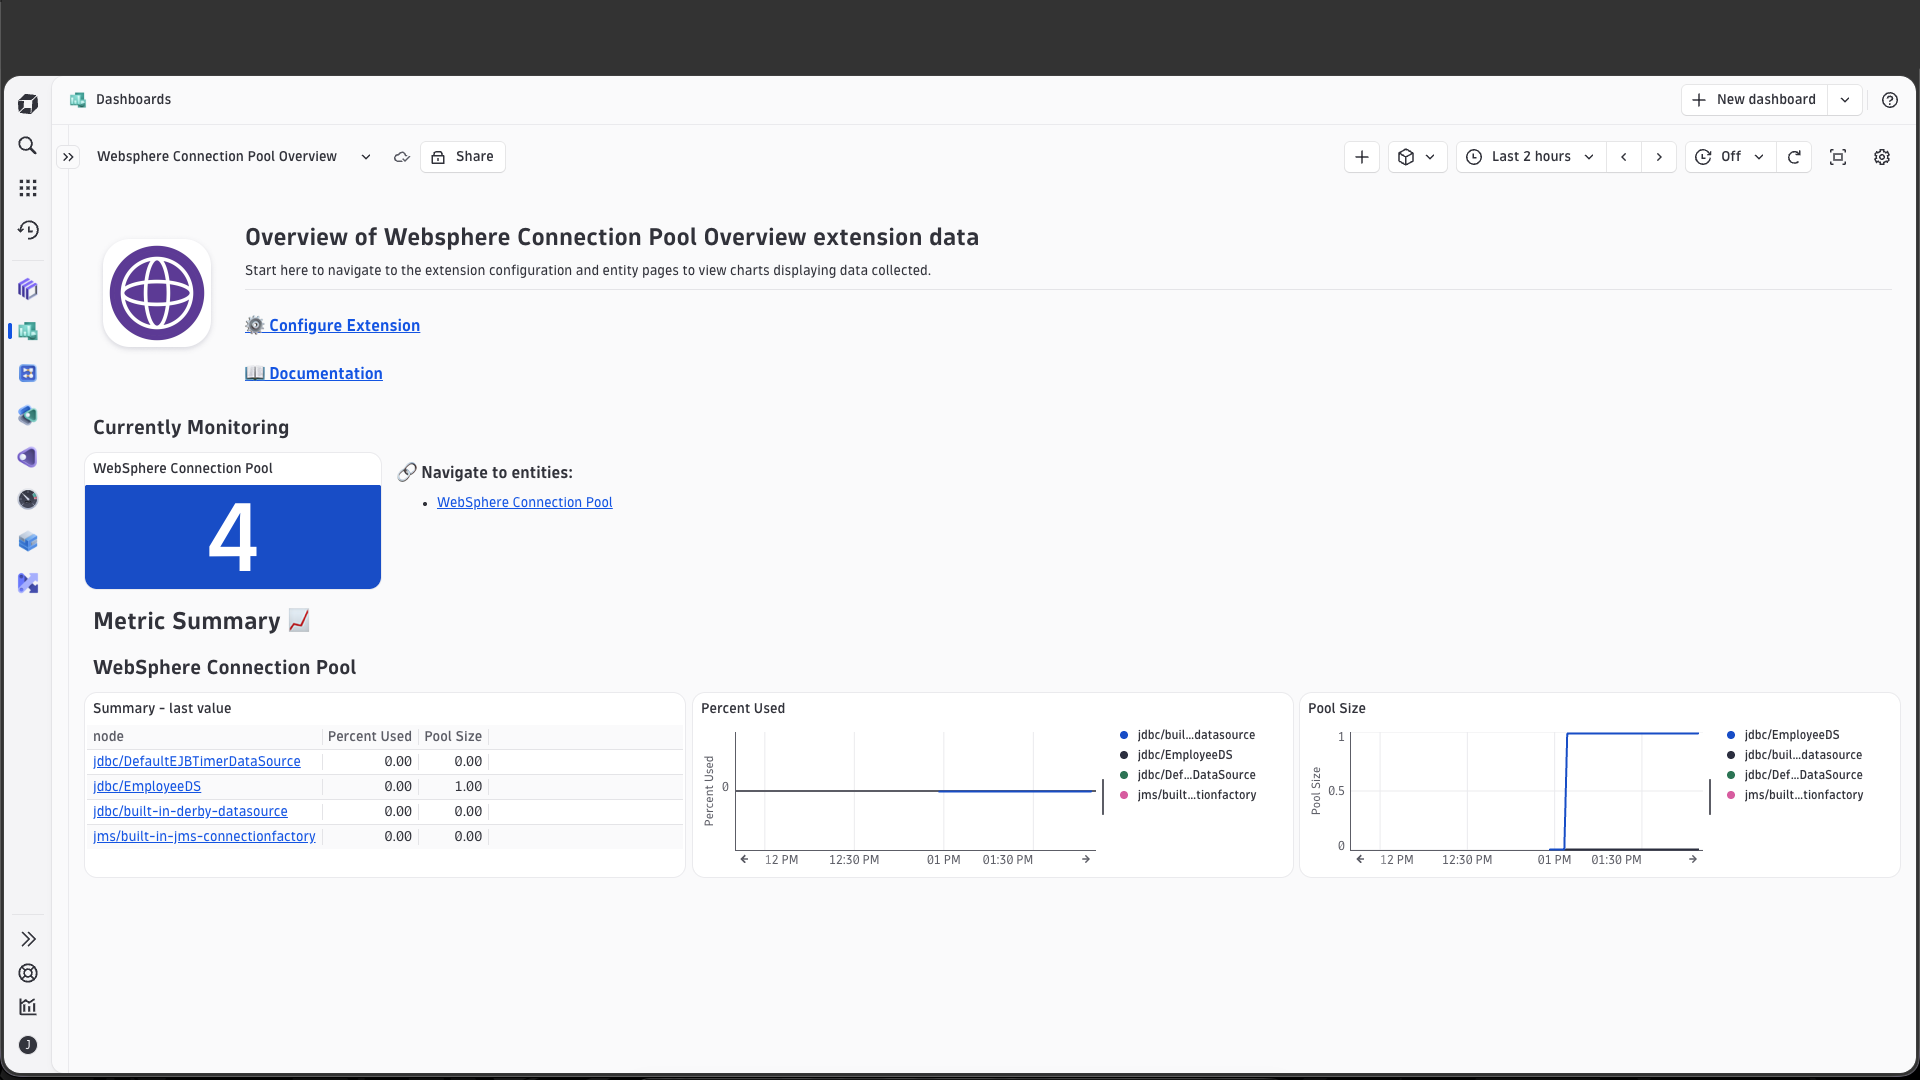Toggle jdbc/EmployeeDS in the Pool Size legend
The width and height of the screenshot is (1920, 1080).
pos(1783,735)
